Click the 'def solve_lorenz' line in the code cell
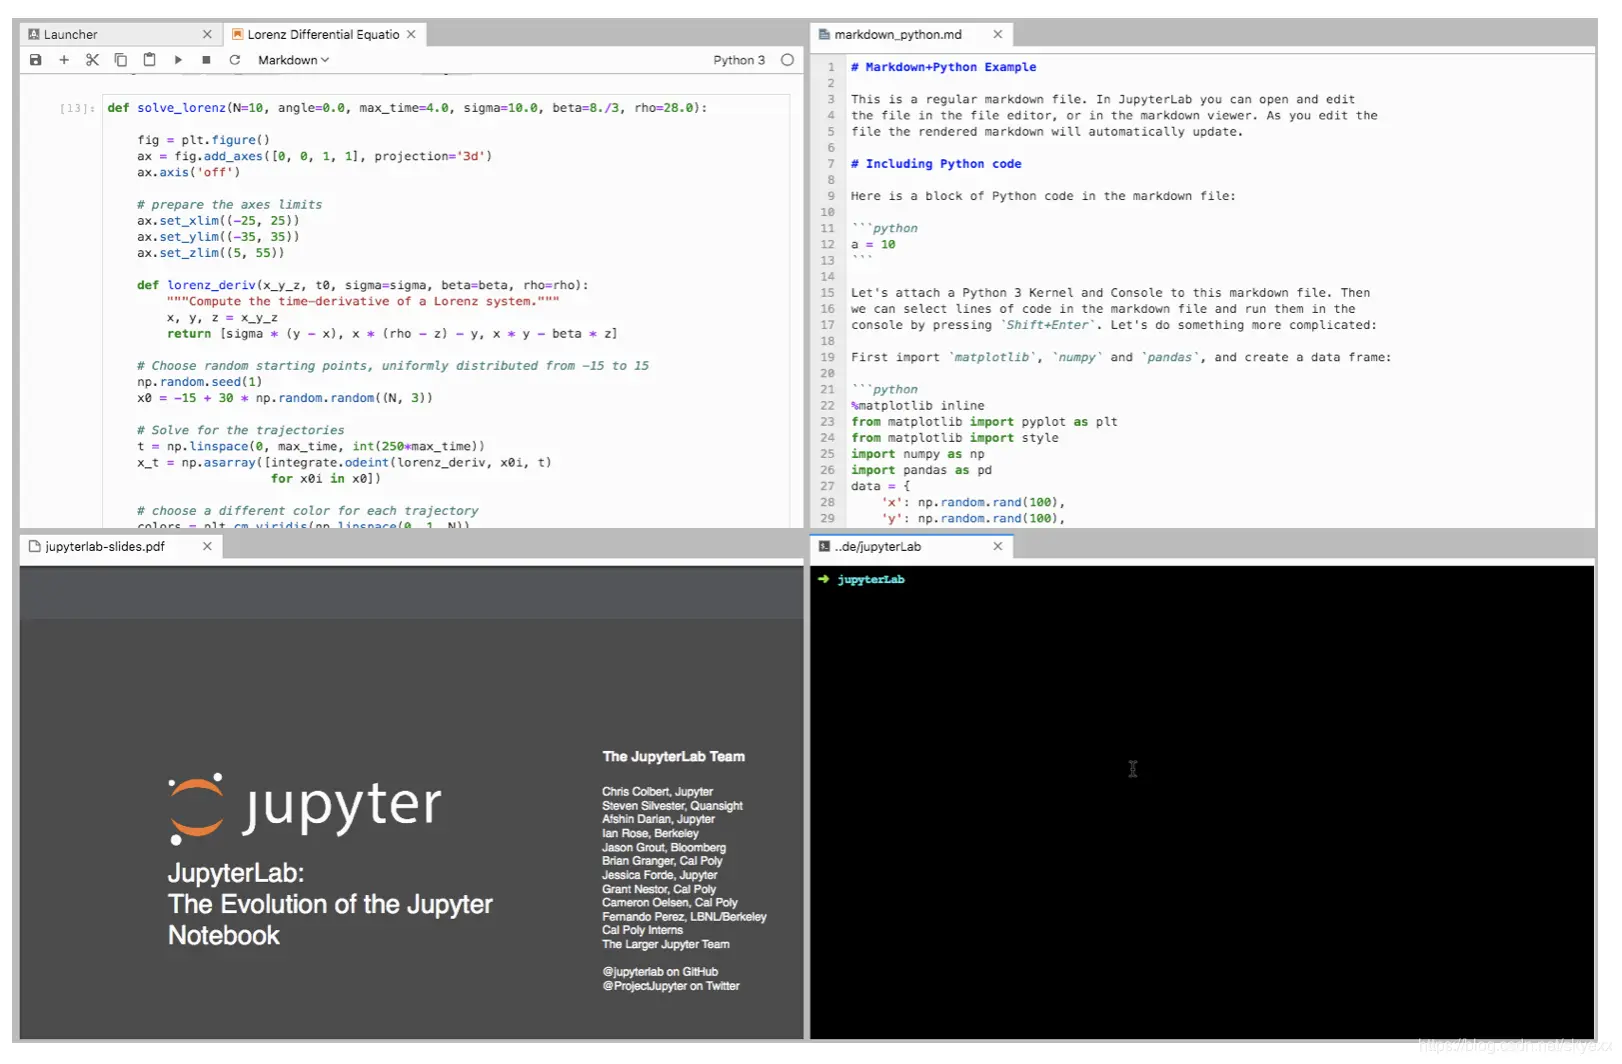Viewport: 1622px width, 1064px height. click(x=407, y=108)
